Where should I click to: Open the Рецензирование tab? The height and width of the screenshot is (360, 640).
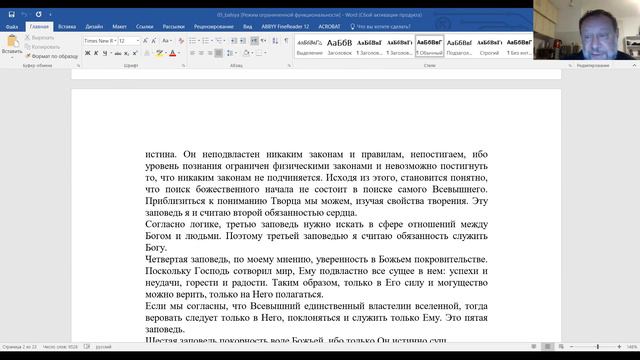(x=213, y=27)
